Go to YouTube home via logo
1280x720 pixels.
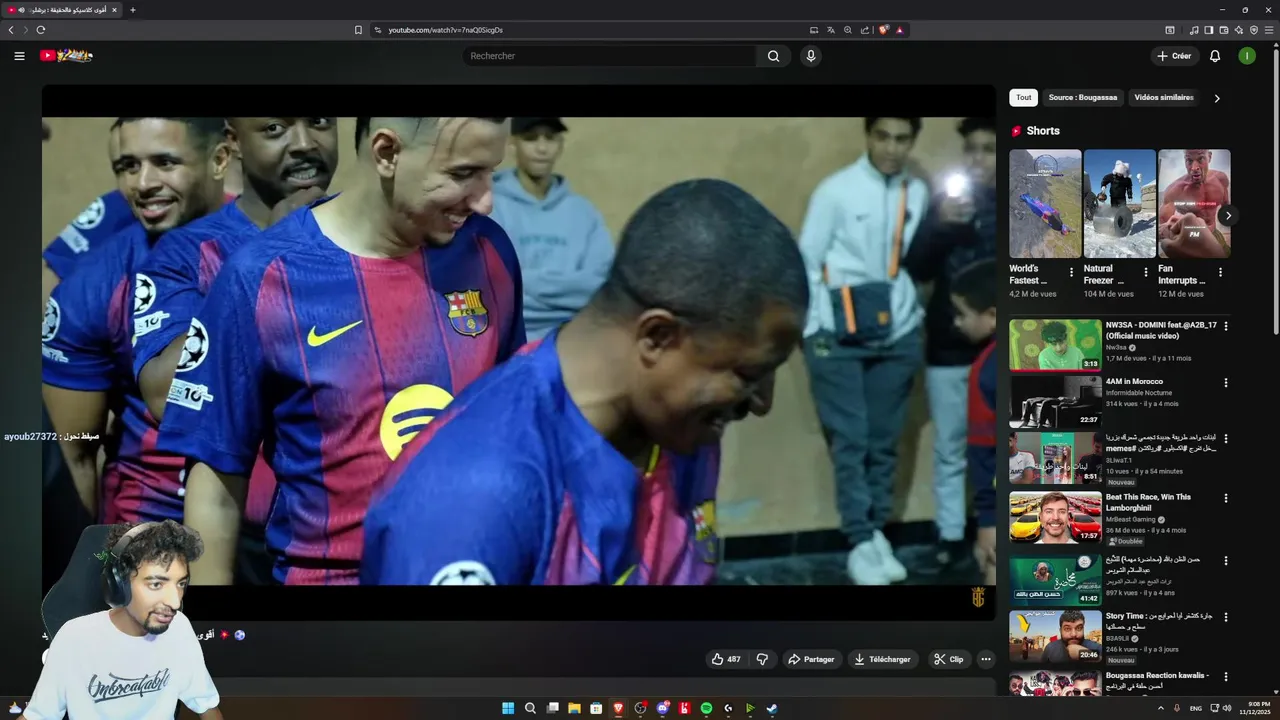(66, 56)
